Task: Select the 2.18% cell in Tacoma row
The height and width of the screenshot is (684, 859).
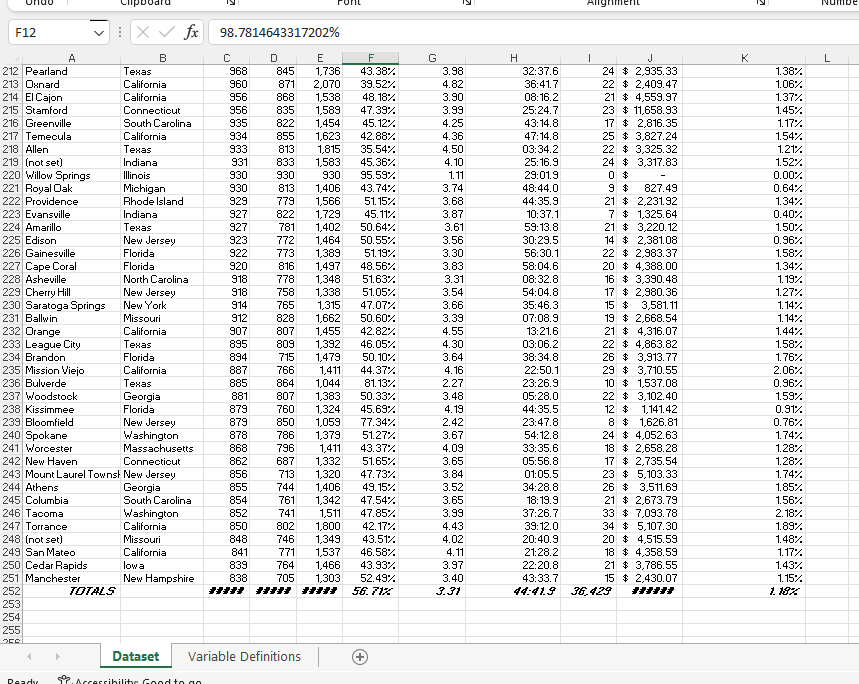Action: pos(744,513)
